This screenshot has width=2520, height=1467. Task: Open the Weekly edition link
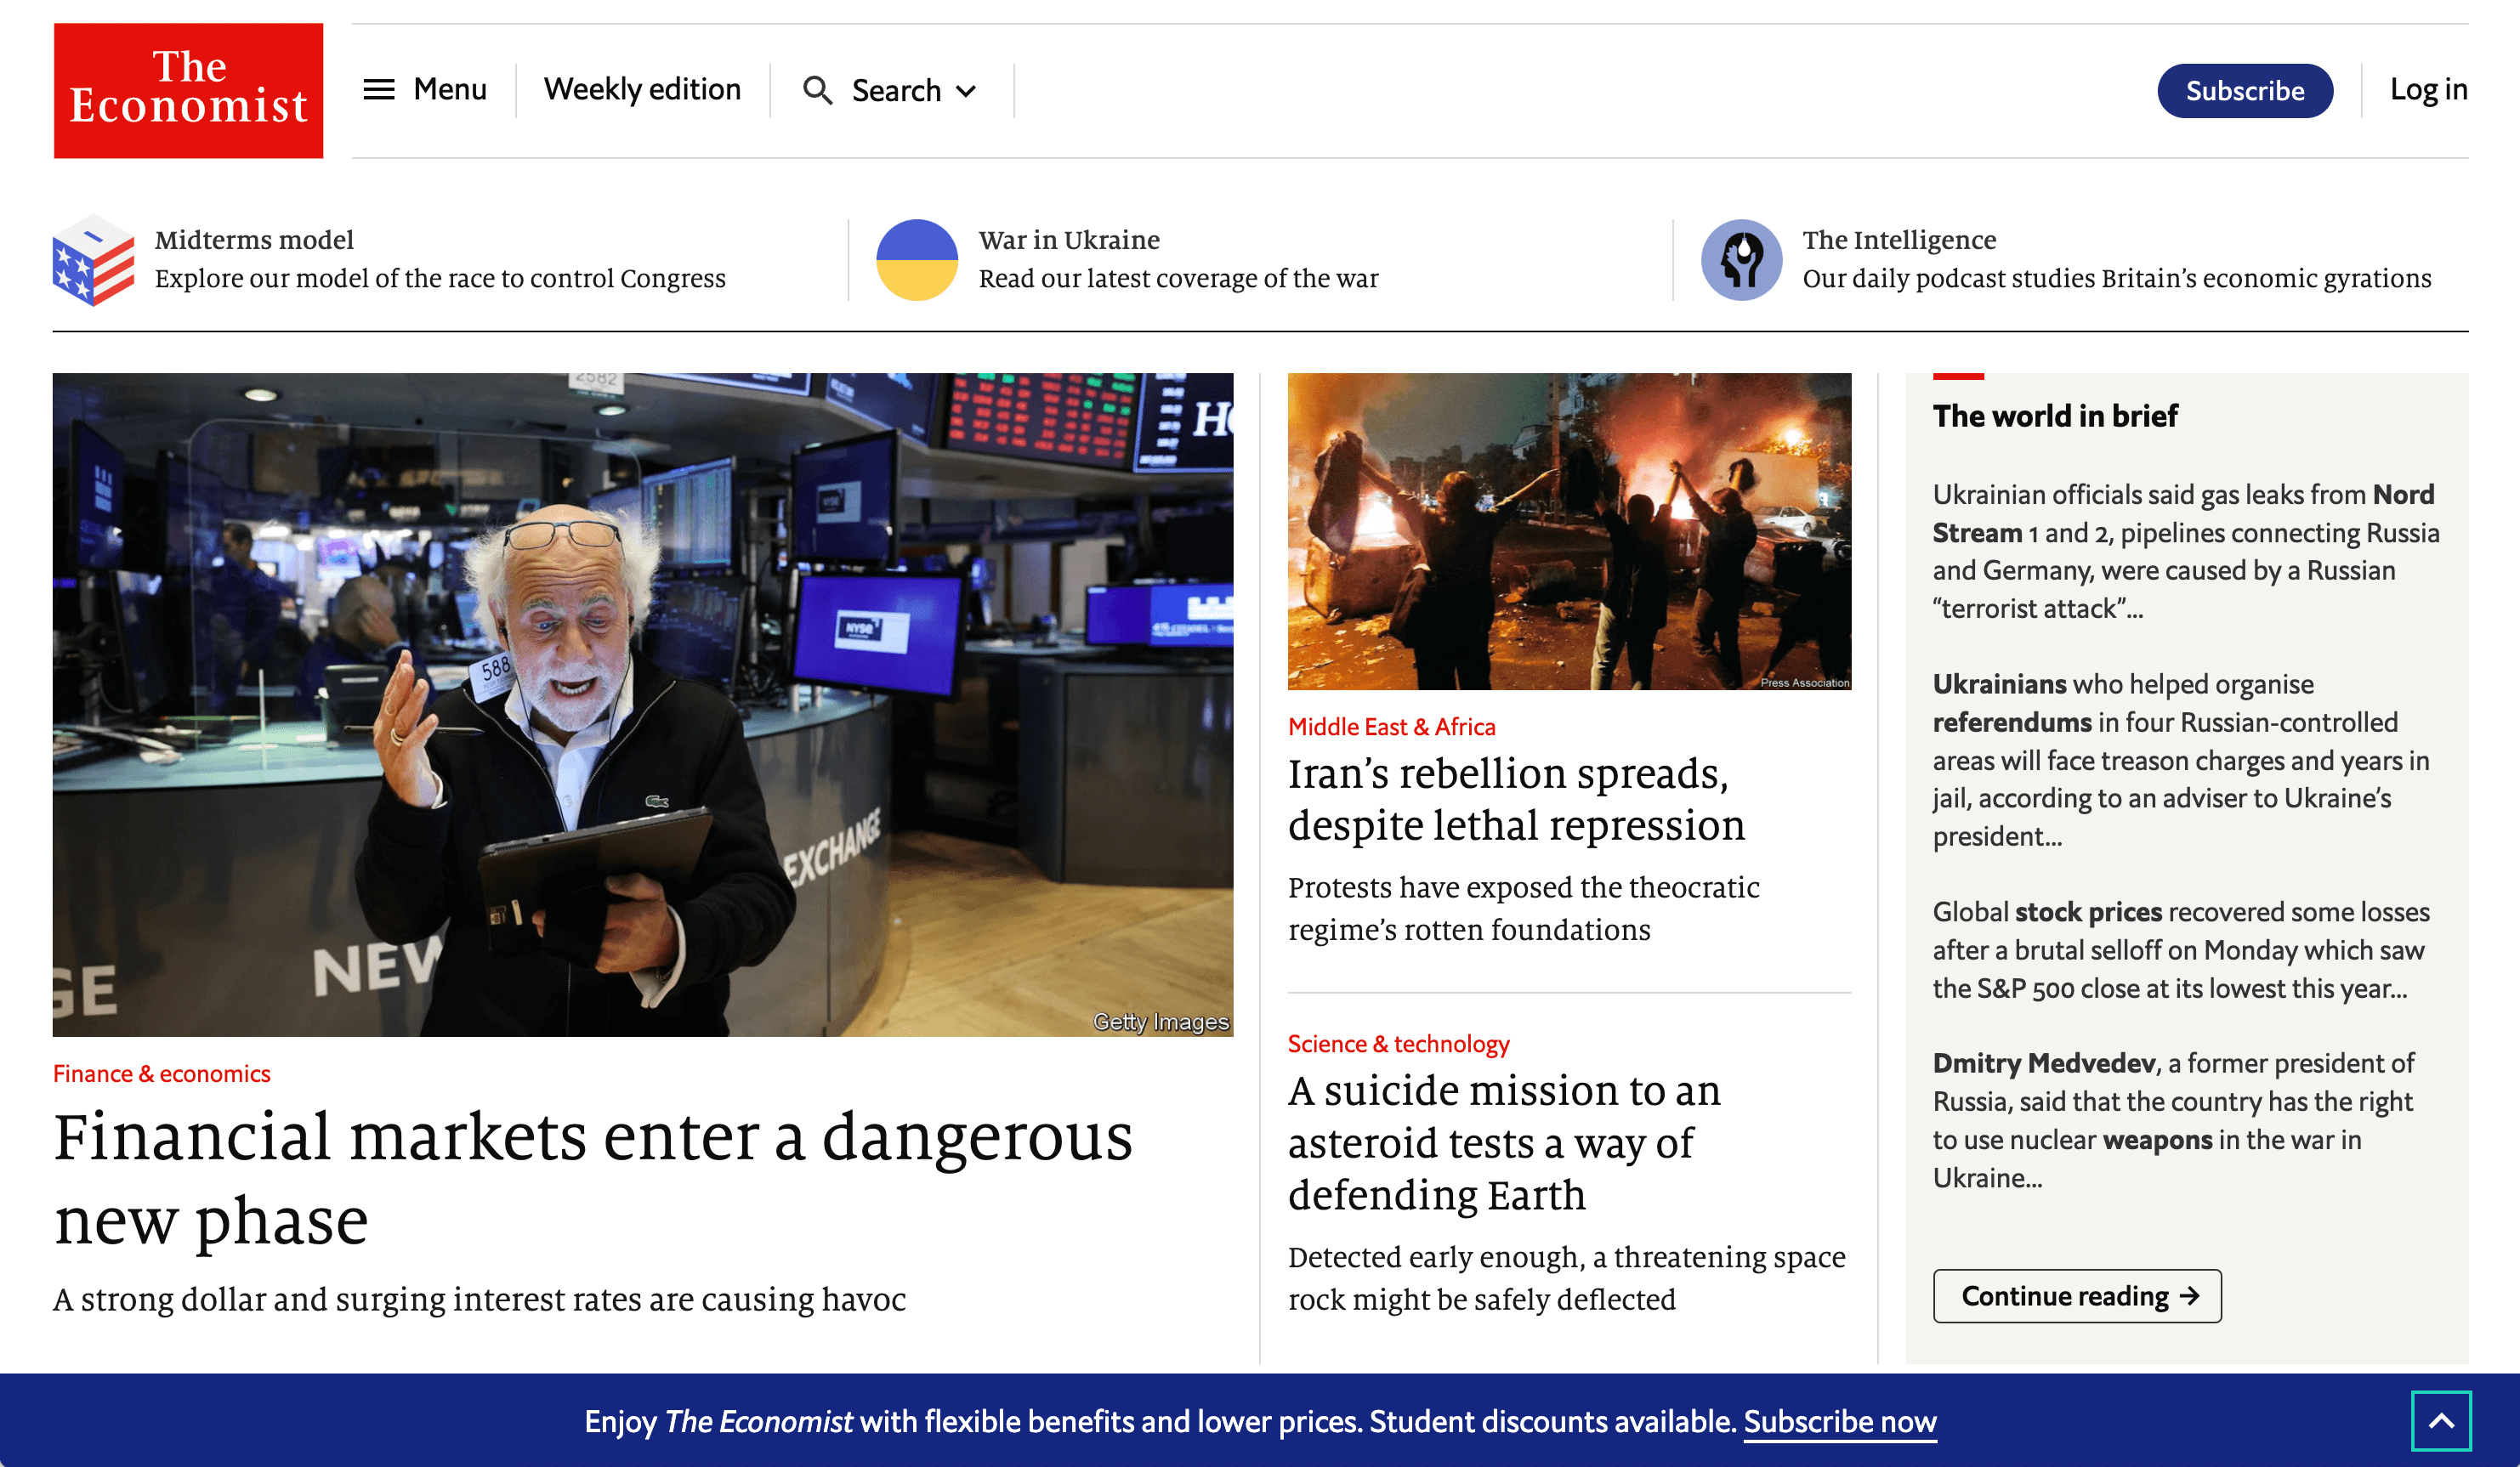[642, 90]
